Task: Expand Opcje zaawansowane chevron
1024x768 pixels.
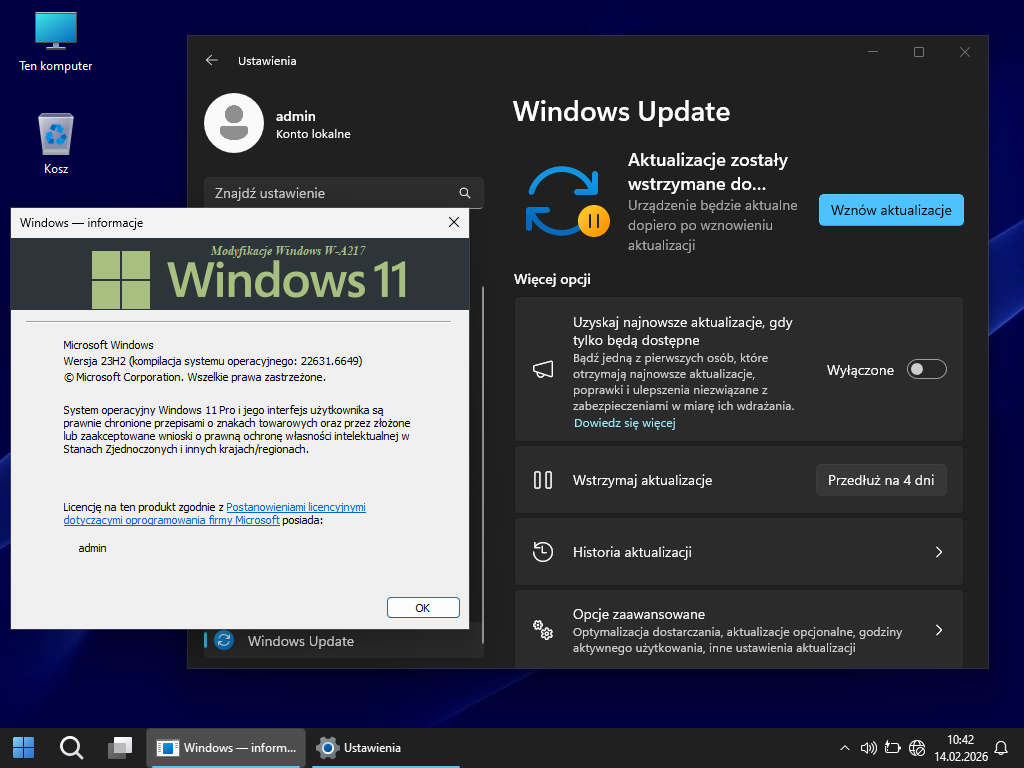Action: point(938,630)
